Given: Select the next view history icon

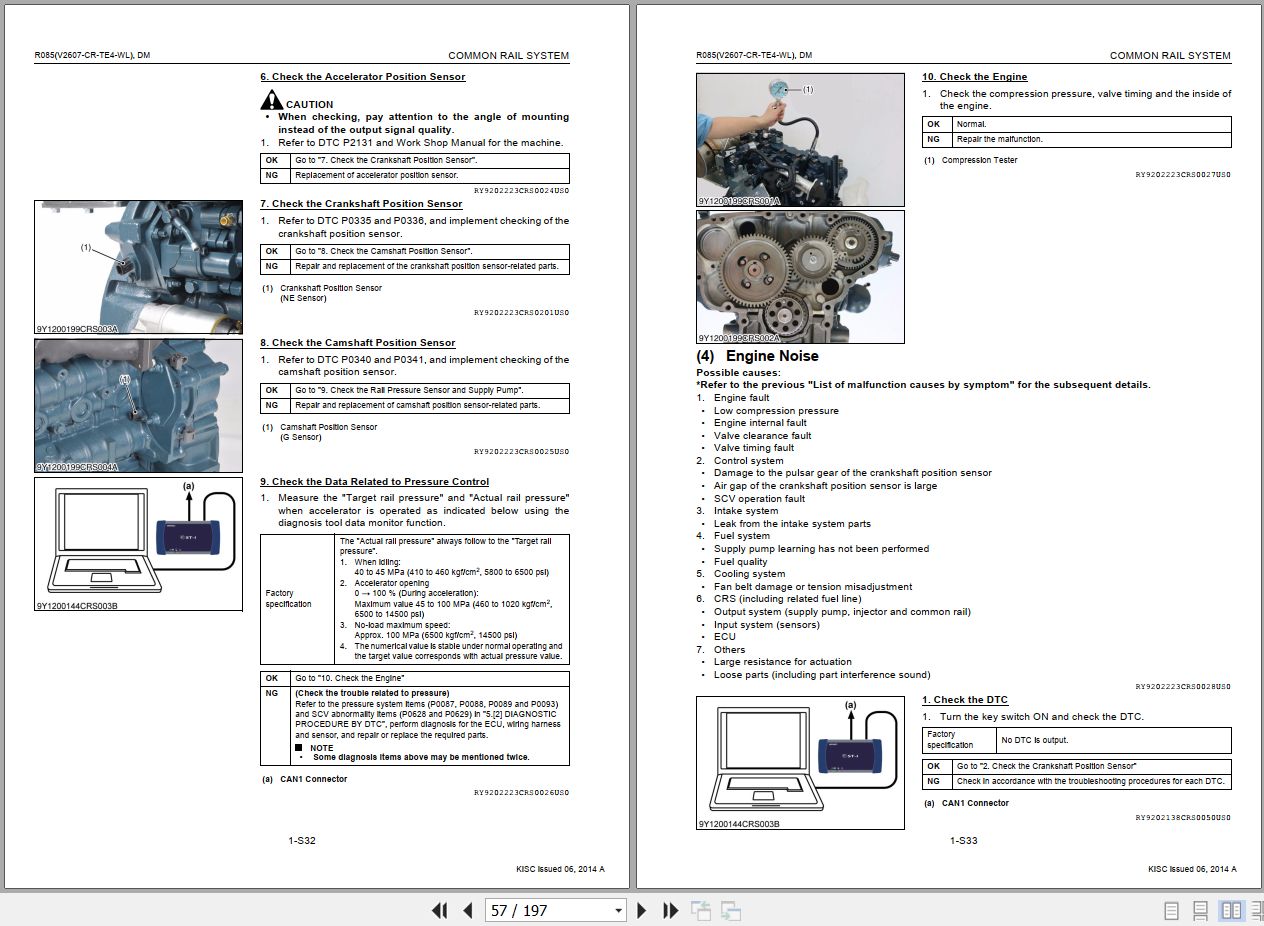Looking at the screenshot, I should click(x=729, y=911).
